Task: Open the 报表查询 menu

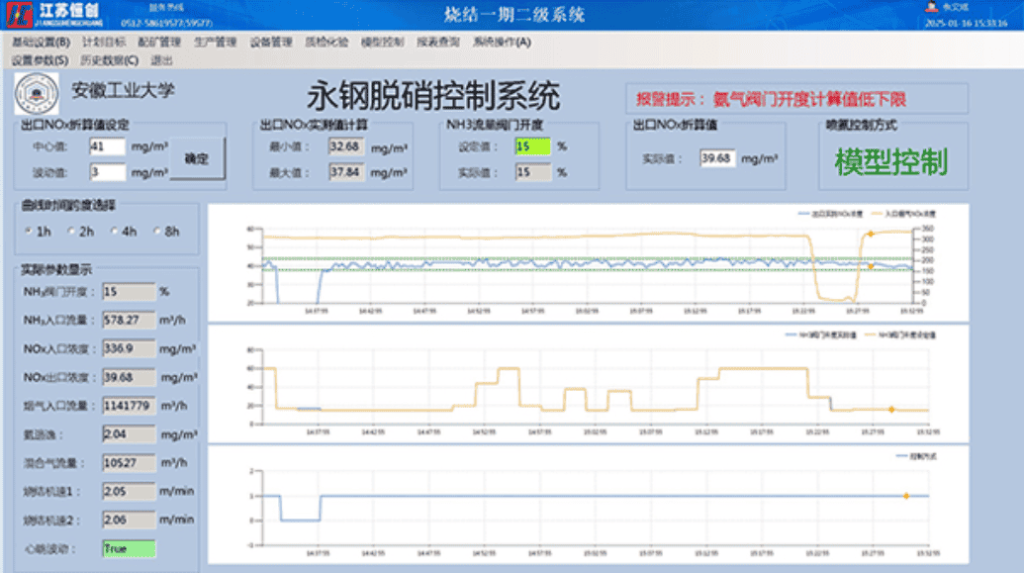Action: point(438,43)
